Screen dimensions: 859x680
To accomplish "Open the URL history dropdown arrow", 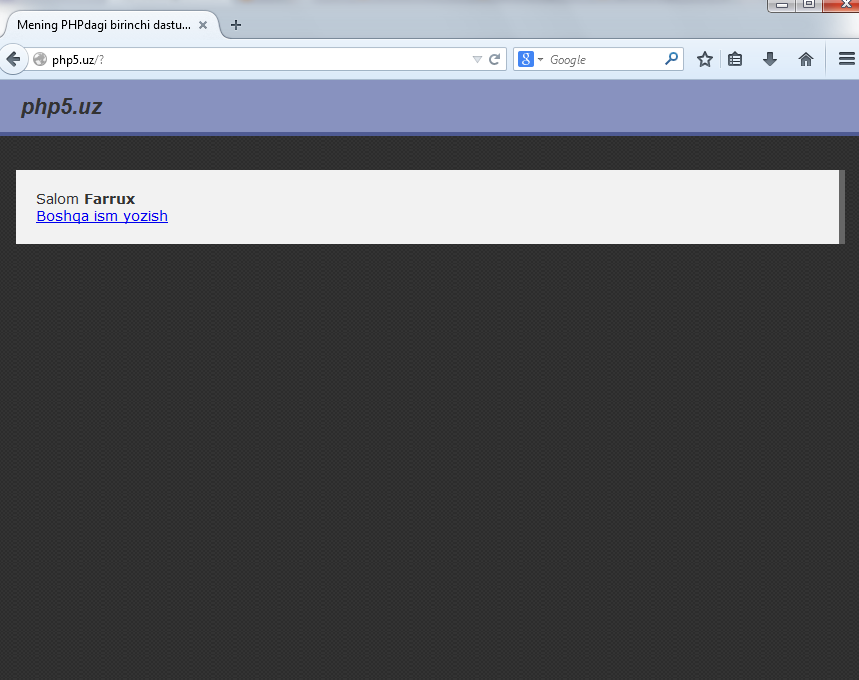I will (477, 59).
